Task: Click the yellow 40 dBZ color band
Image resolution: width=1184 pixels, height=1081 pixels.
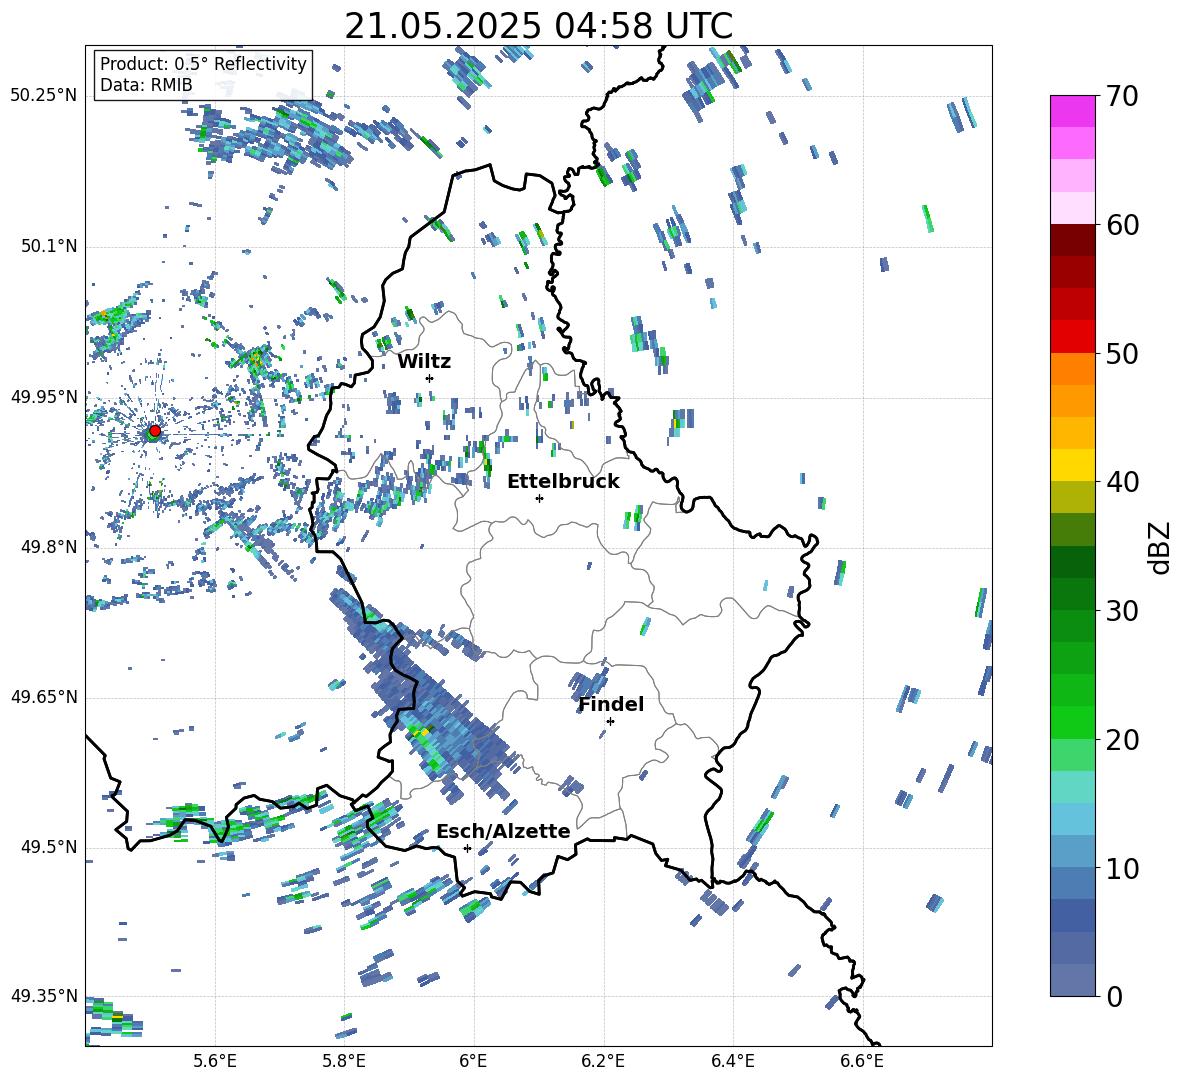Action: pyautogui.click(x=1072, y=465)
